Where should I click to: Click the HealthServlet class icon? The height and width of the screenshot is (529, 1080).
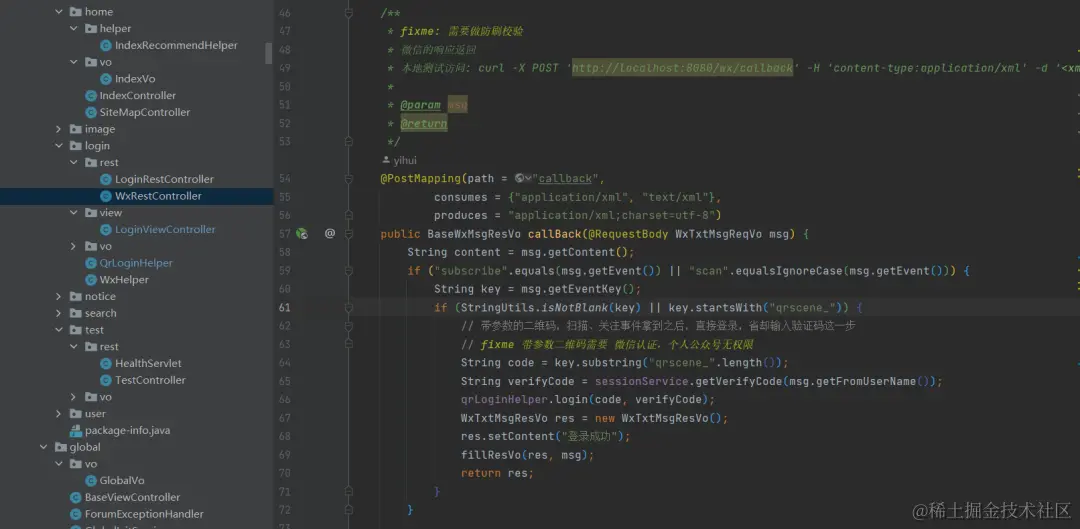point(105,363)
